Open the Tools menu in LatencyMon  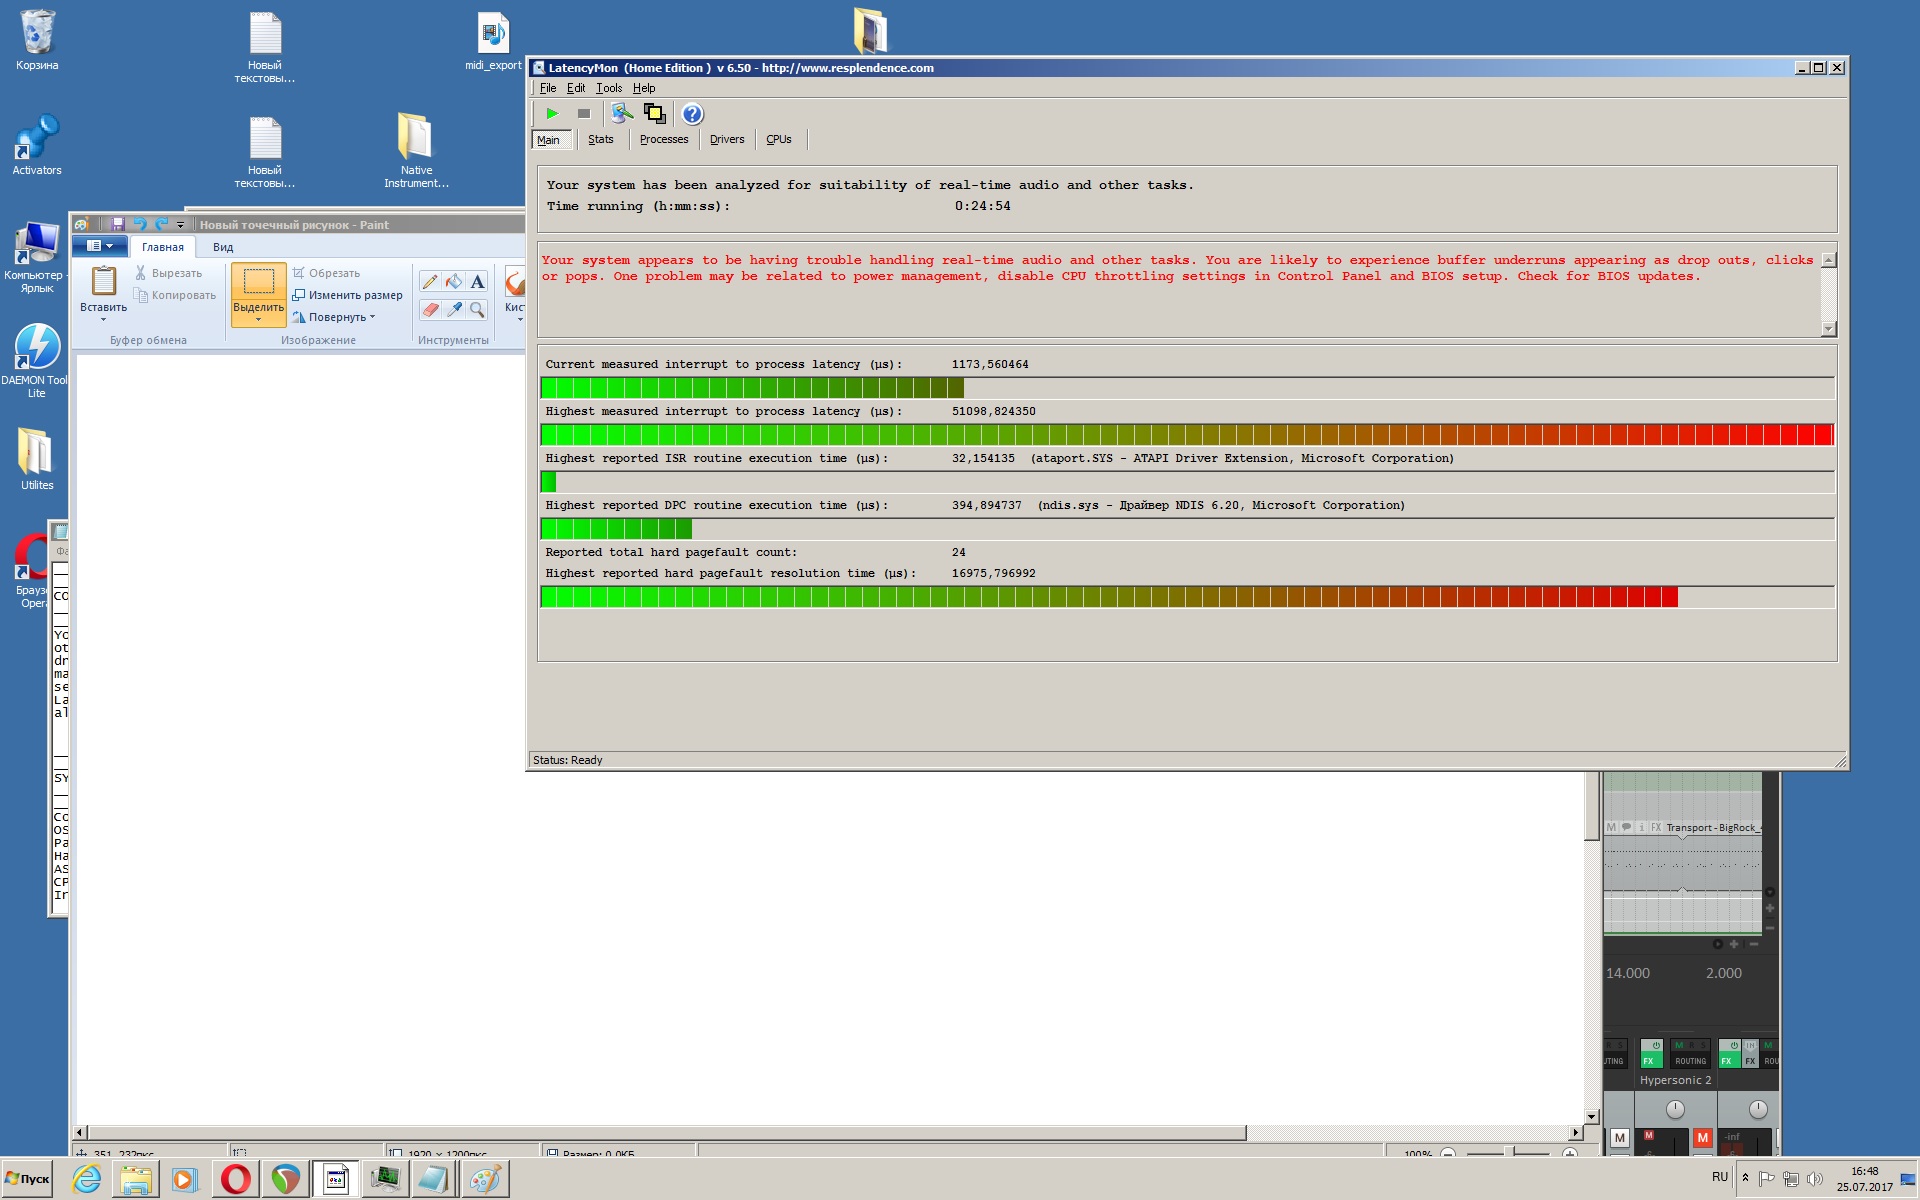point(608,88)
